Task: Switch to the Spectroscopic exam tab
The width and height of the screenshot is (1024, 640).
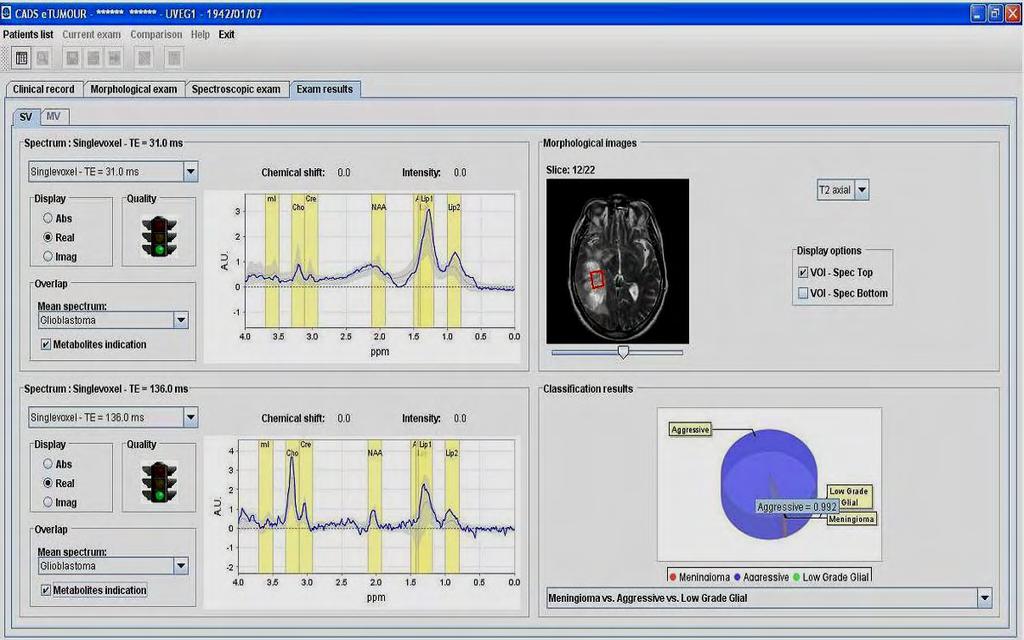Action: 236,89
